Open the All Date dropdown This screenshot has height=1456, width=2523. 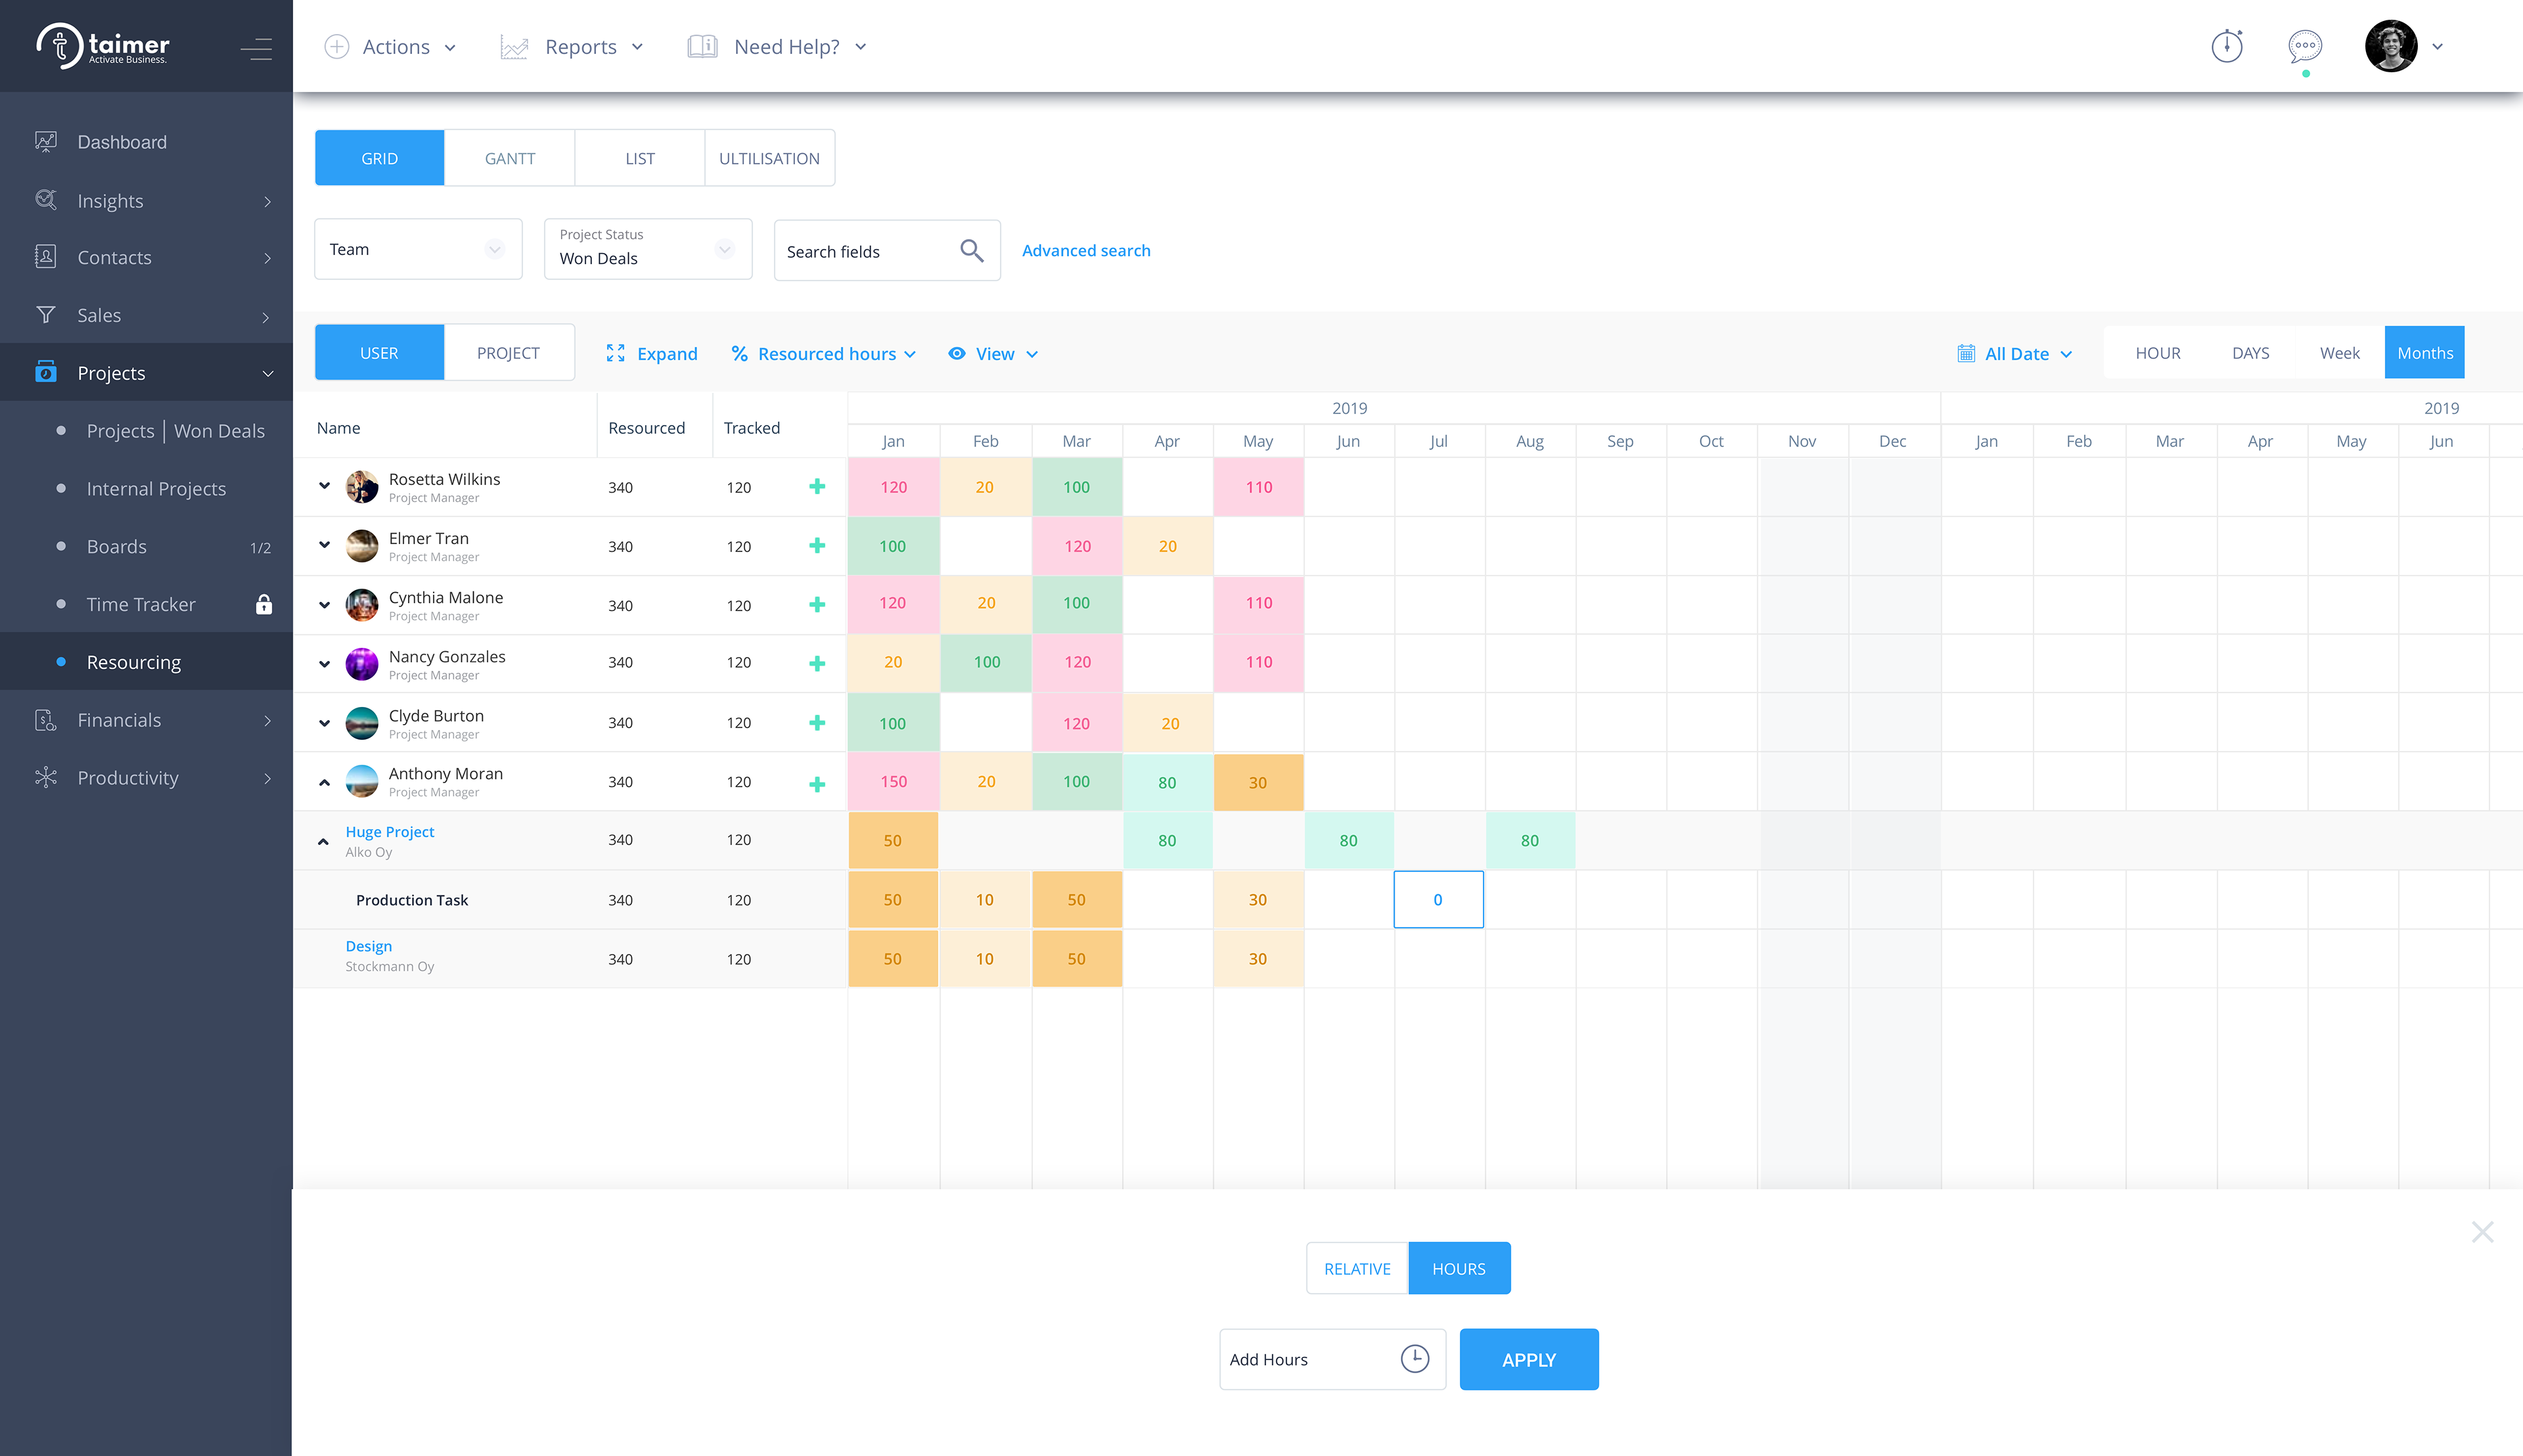pos(2015,353)
